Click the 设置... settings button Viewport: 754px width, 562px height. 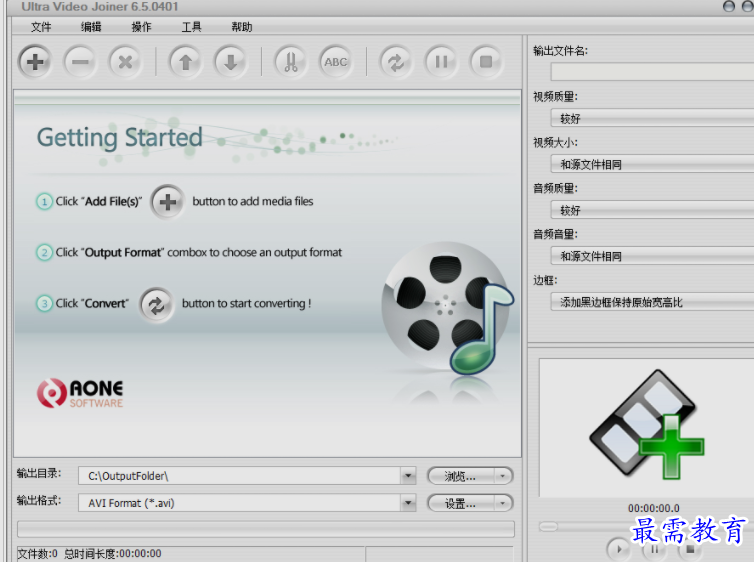point(461,503)
